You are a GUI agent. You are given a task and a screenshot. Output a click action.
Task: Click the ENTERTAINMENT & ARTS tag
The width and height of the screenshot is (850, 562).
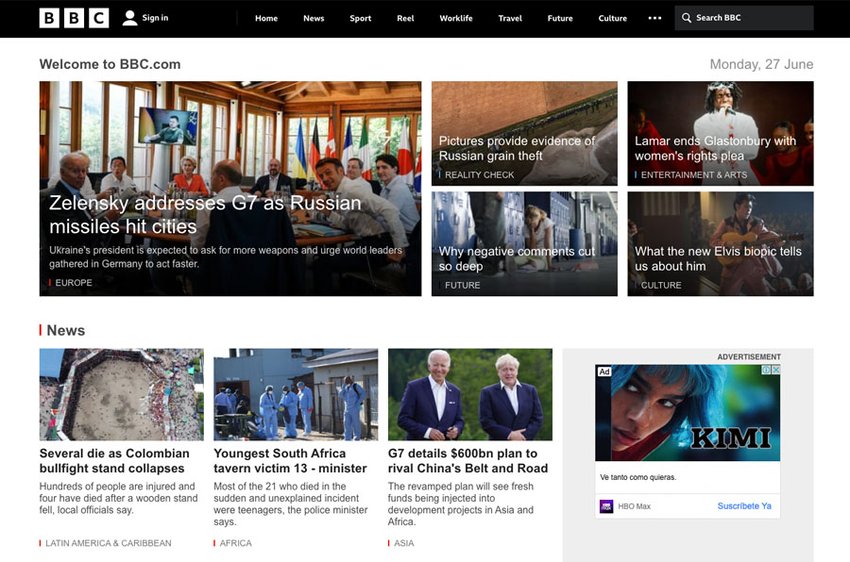pos(694,175)
